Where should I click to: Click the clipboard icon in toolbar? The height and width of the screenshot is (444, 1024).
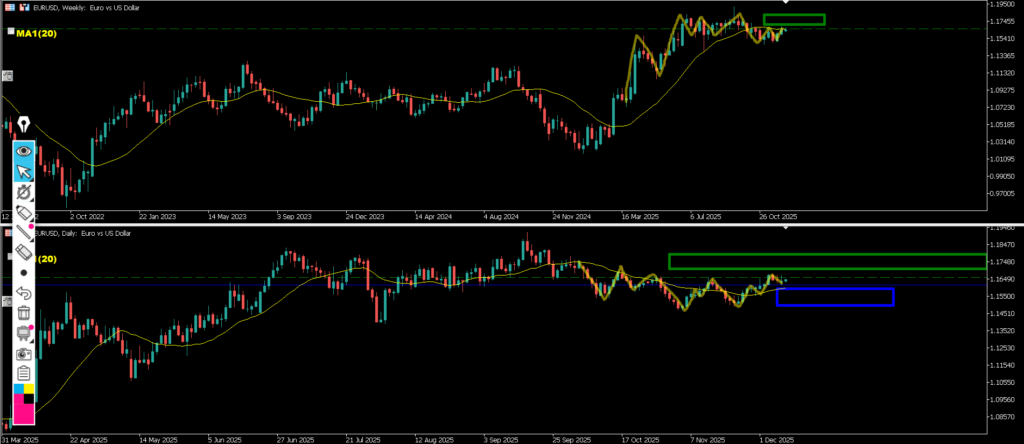(x=23, y=373)
